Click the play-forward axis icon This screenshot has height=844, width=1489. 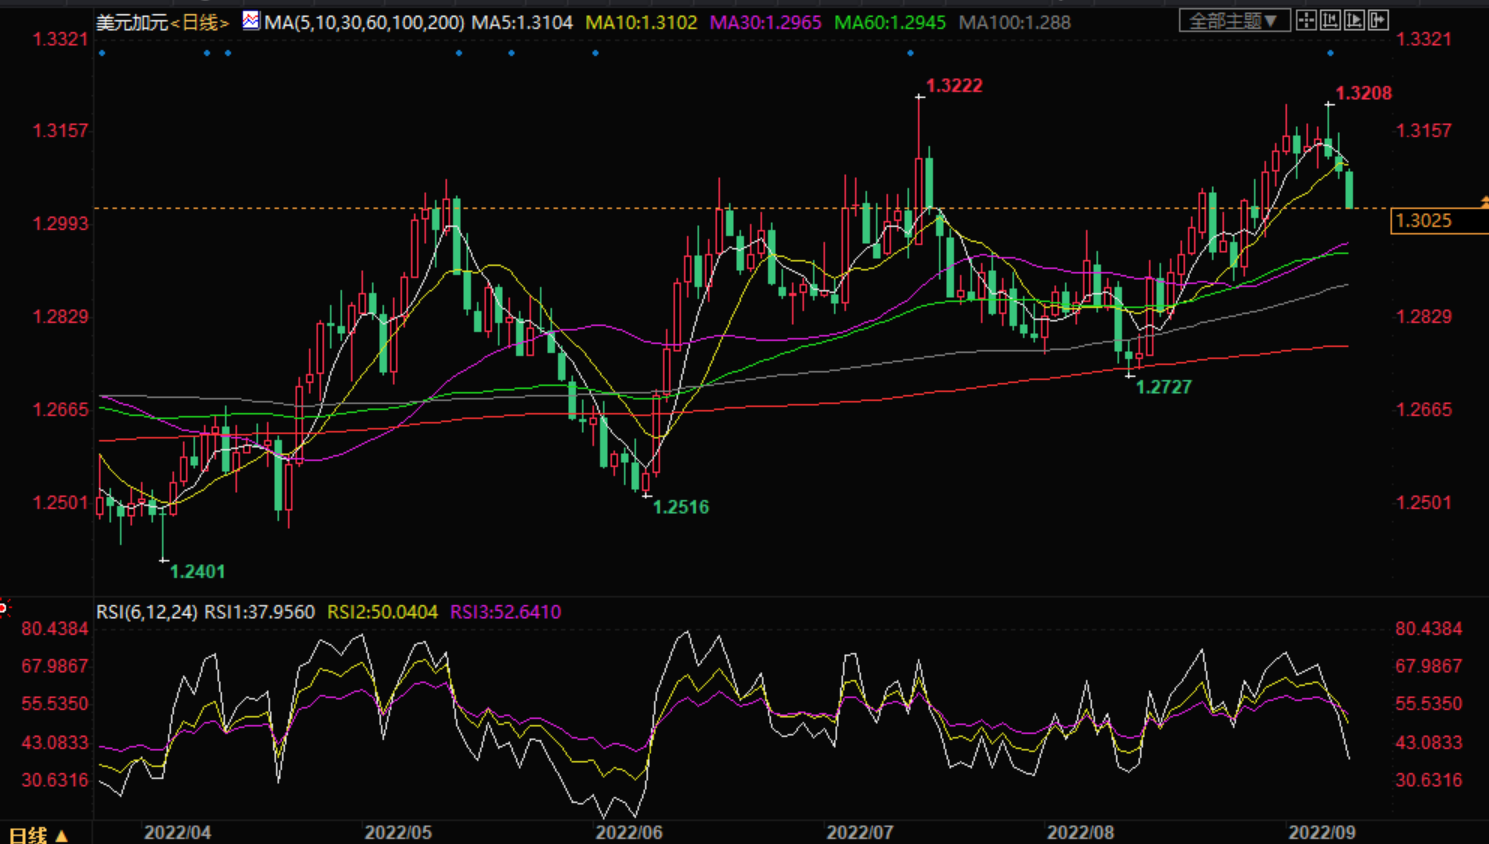1354,20
